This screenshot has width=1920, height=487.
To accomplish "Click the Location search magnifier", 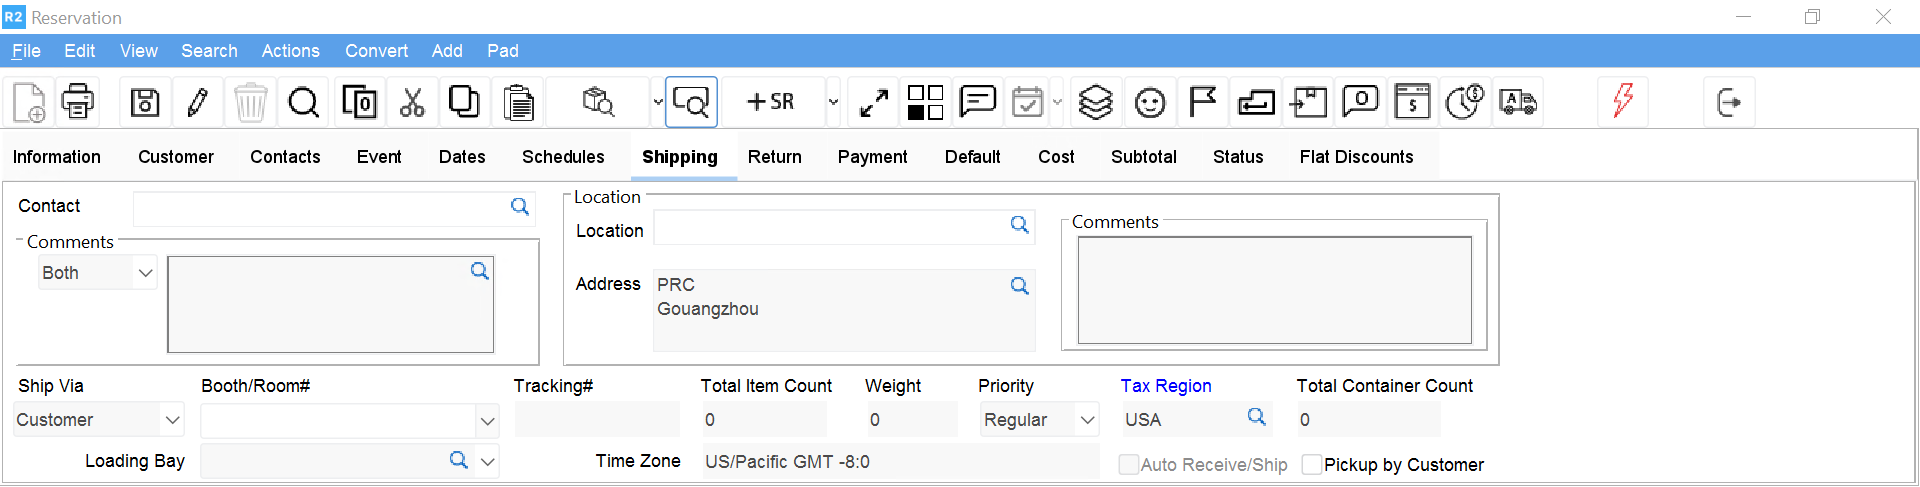I will (1019, 225).
